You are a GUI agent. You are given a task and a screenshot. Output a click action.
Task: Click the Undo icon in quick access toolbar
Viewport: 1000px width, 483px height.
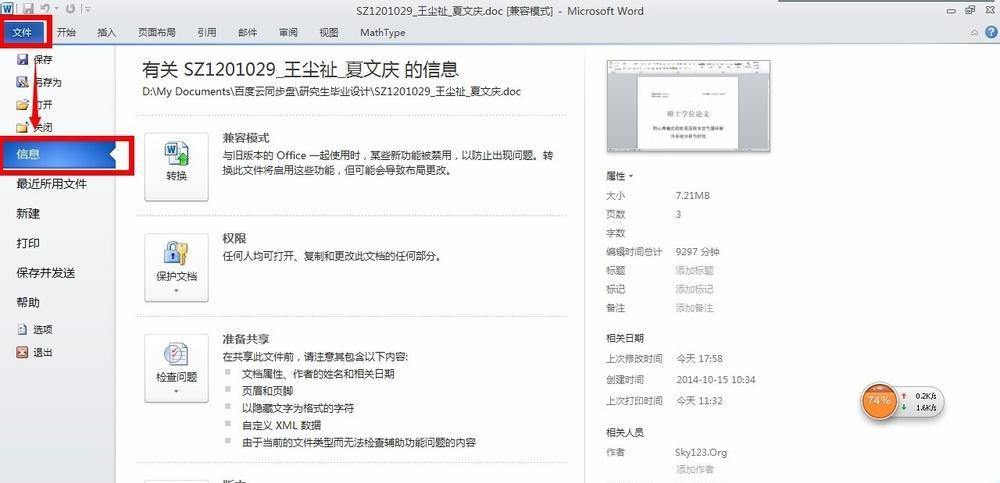click(45, 9)
